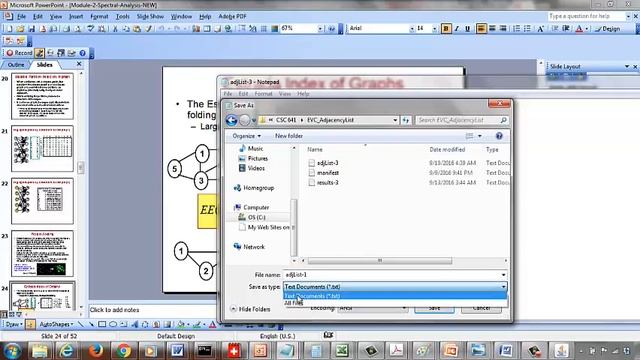Screen dimensions: 640x360
Task: Open Firefox from the taskbar
Action: pos(96,351)
